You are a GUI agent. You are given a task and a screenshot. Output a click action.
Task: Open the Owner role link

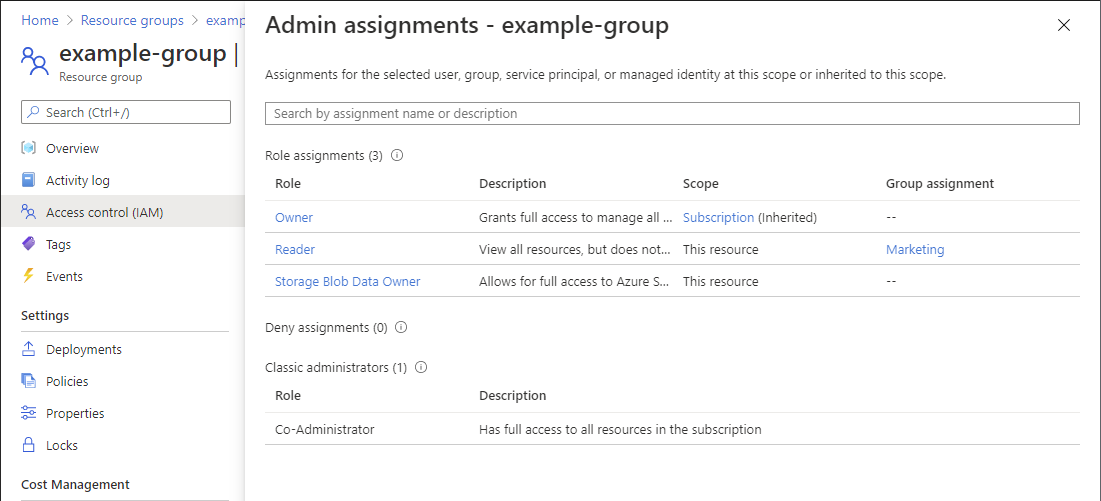pyautogui.click(x=294, y=217)
